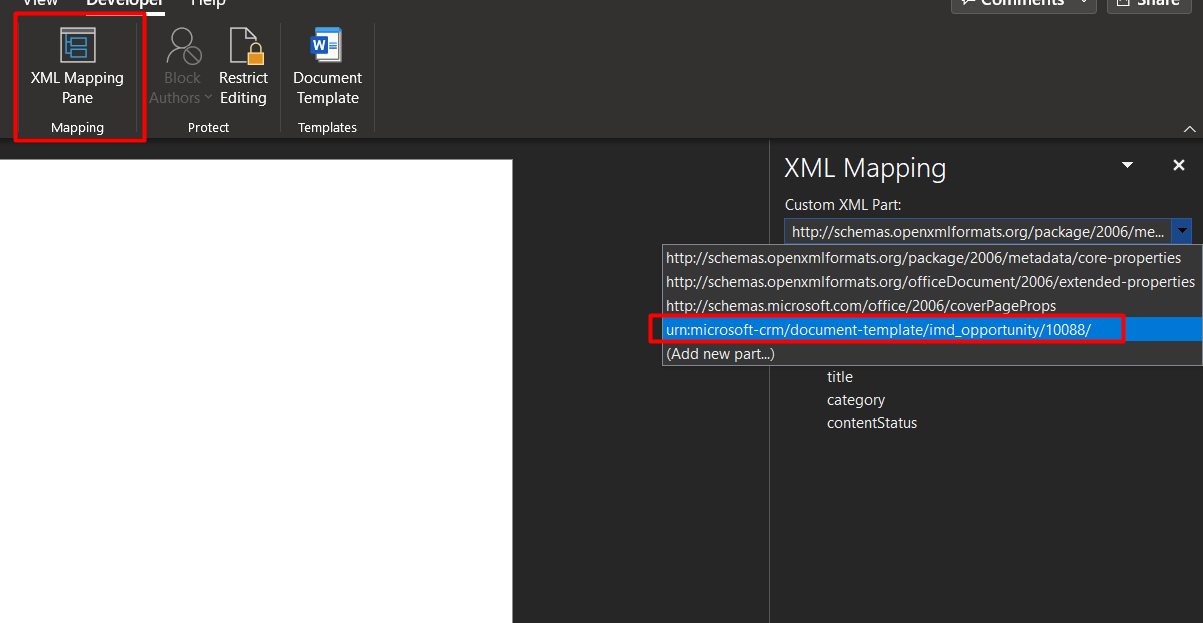
Task: Open the Comments dropdown menu
Action: tap(1082, 3)
